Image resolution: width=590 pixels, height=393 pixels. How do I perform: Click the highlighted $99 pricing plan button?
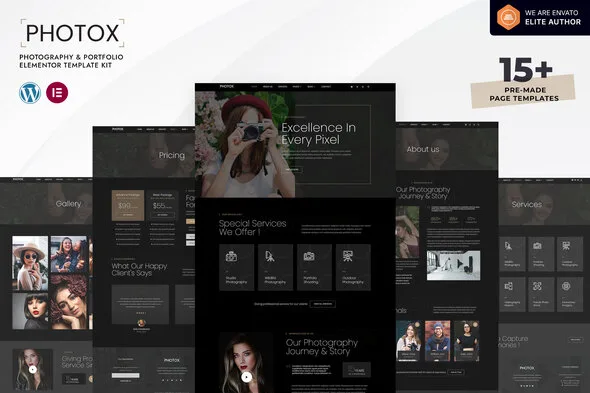(128, 215)
